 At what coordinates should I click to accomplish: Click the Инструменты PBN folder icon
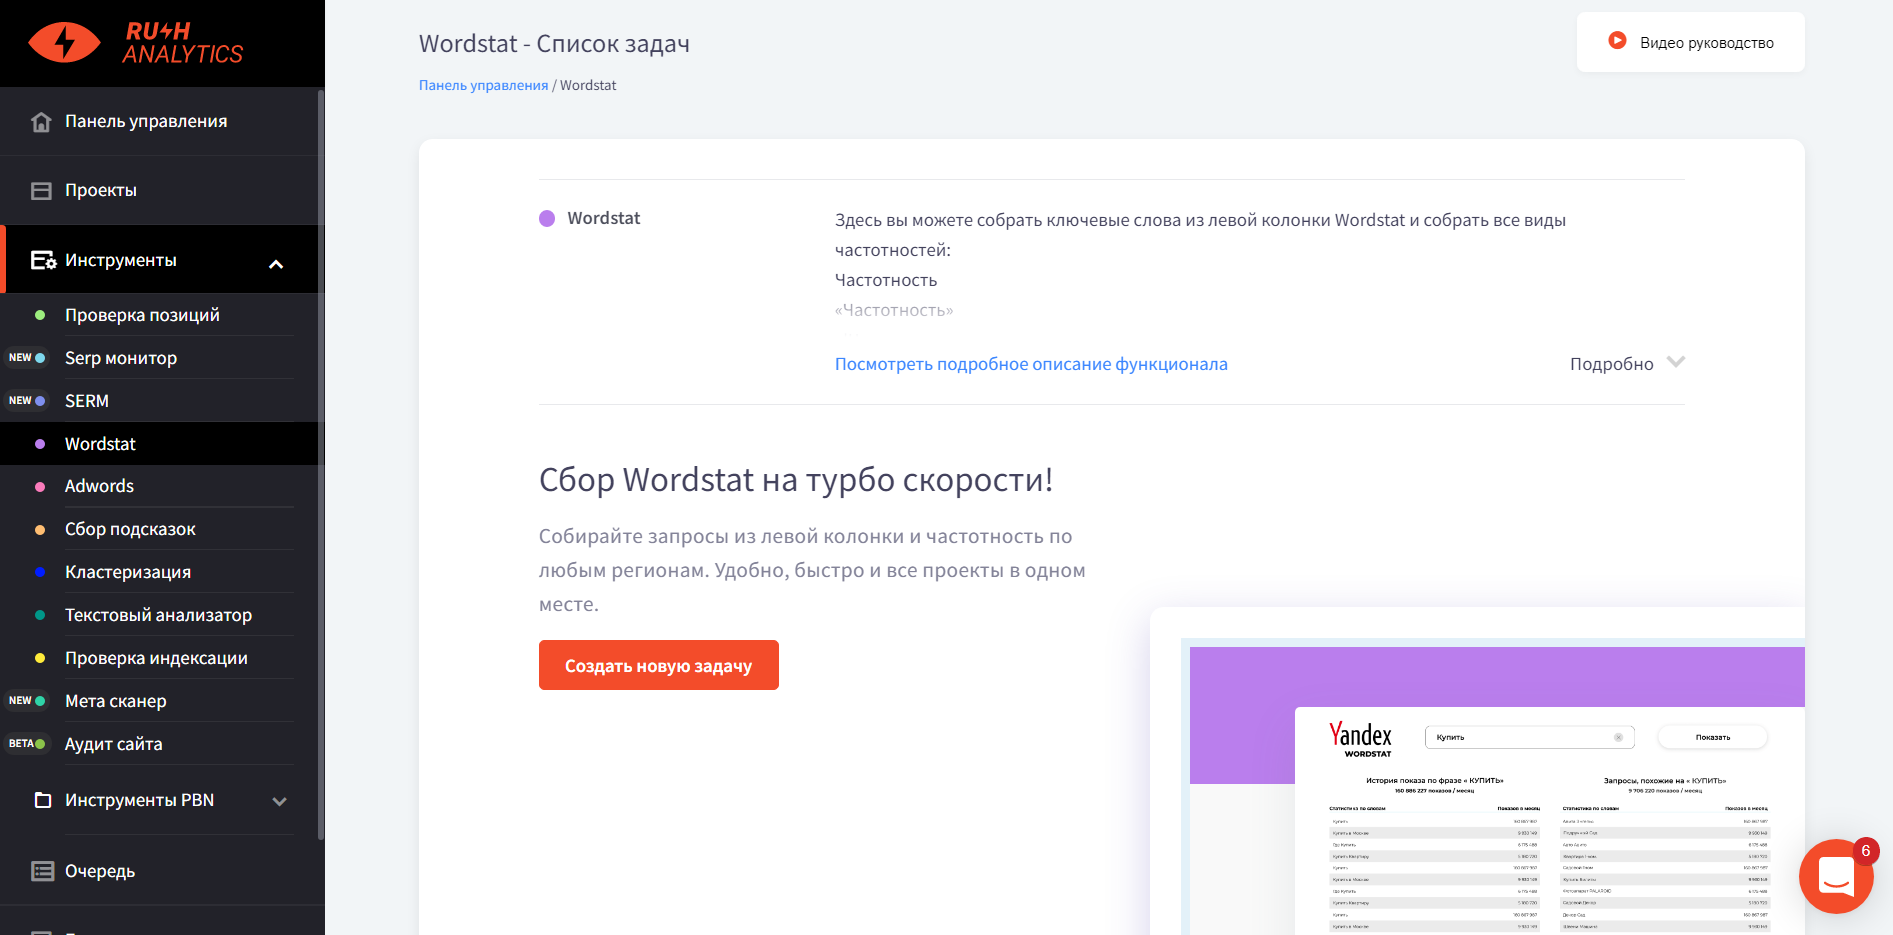click(43, 800)
